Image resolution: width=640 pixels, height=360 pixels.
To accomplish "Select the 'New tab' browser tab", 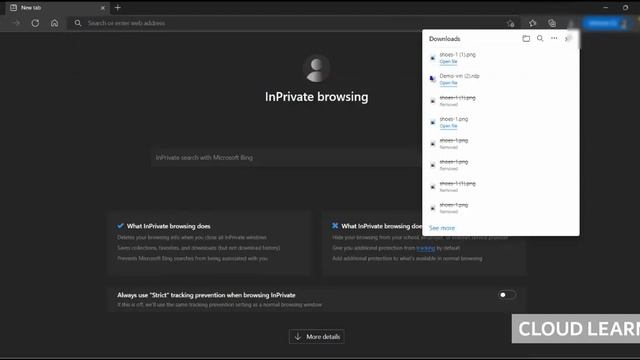I will (57, 8).
